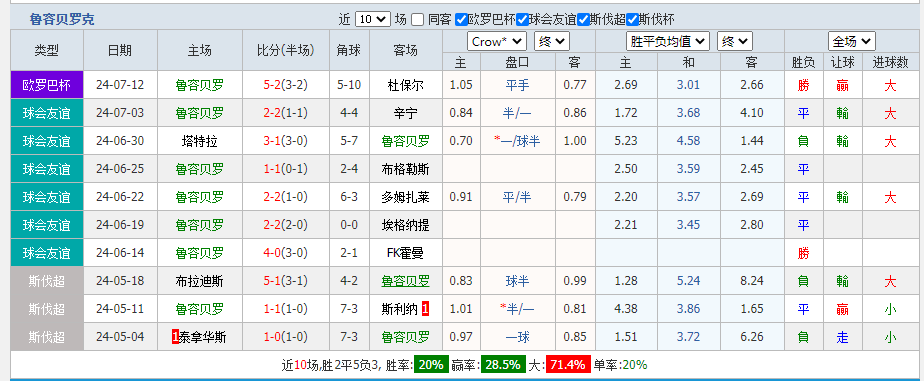Click the 2-2(1-1) score against 辛宁
Screen dimensions: 924x381
(x=286, y=113)
